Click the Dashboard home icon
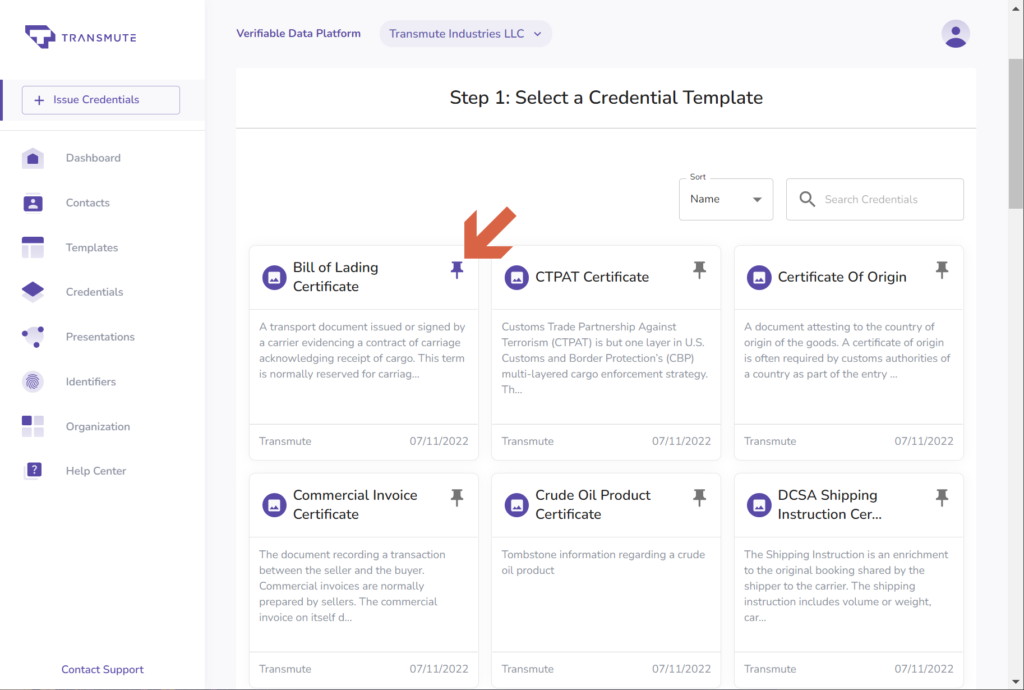The height and width of the screenshot is (690, 1024). pos(33,158)
